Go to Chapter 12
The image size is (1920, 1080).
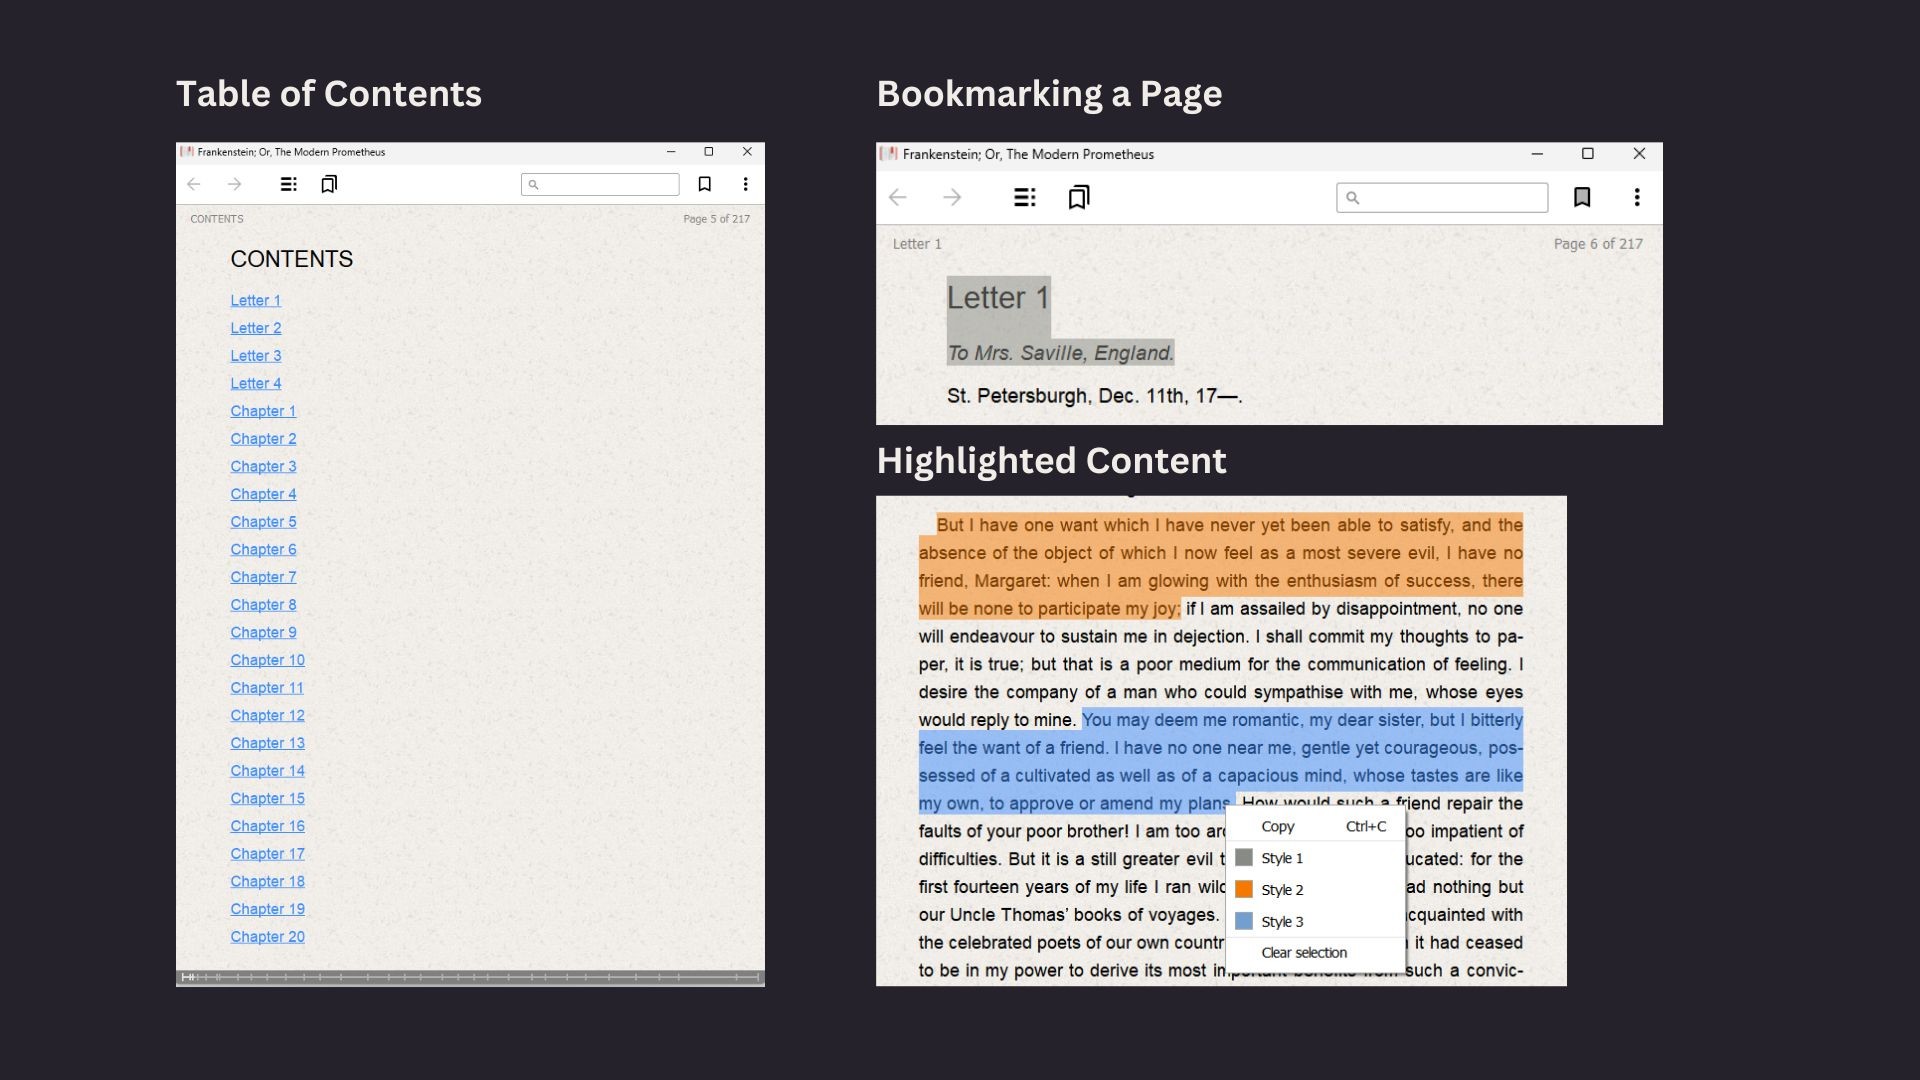(x=267, y=715)
